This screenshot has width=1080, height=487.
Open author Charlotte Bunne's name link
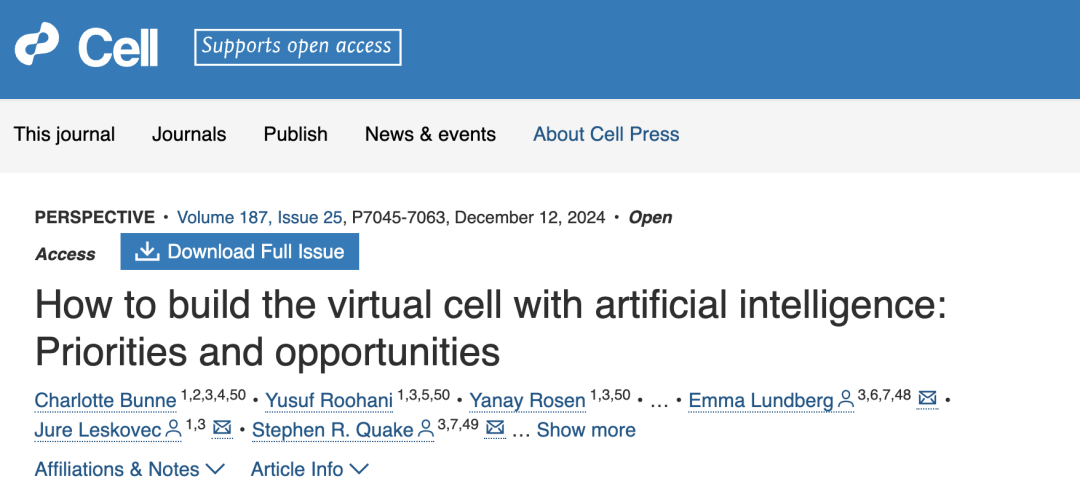coord(105,401)
